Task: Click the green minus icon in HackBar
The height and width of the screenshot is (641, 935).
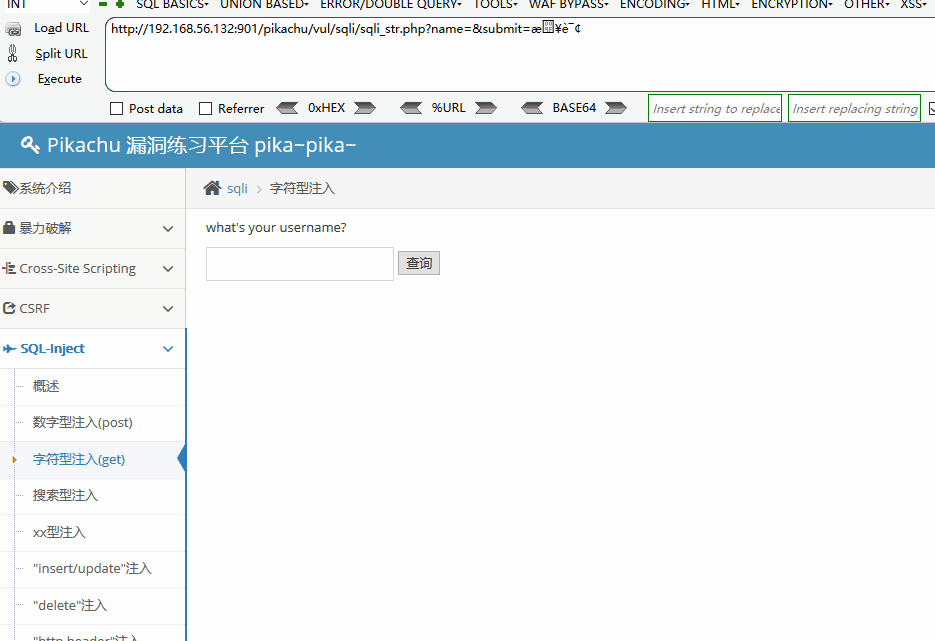Action: [103, 4]
